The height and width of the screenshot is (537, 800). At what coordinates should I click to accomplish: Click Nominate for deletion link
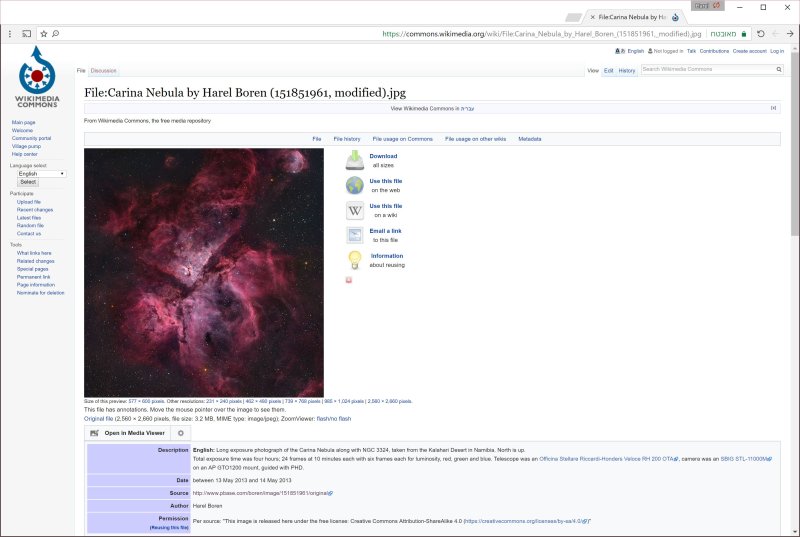[x=40, y=293]
